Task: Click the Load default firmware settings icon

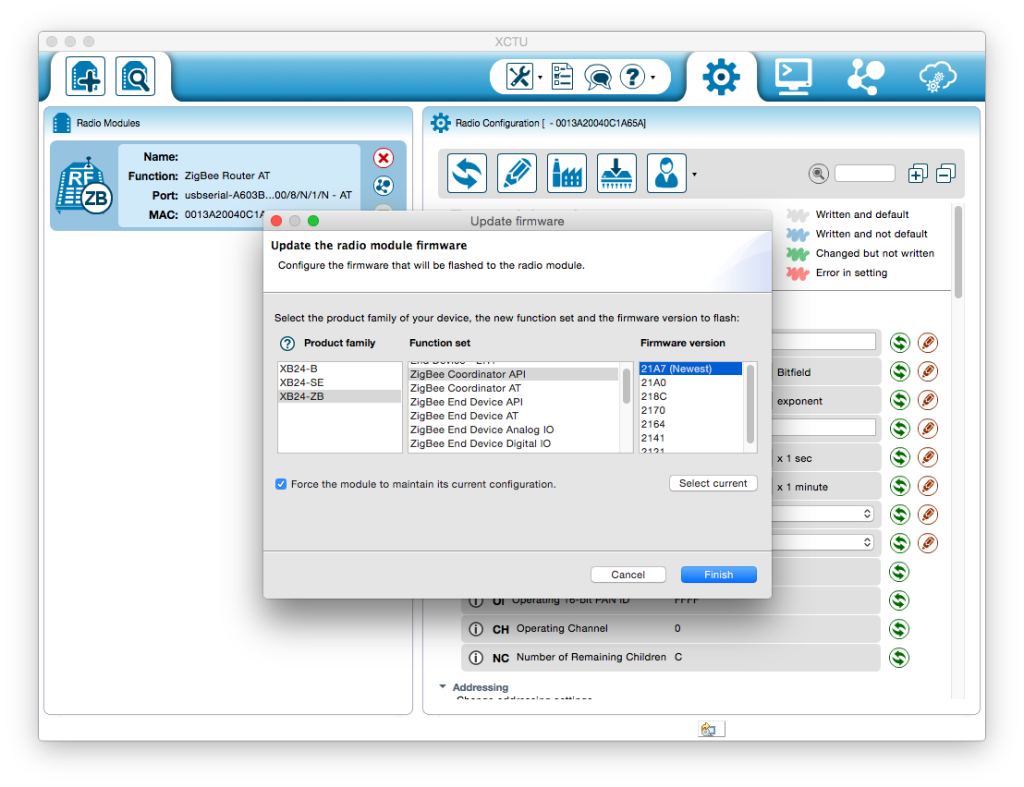Action: (567, 173)
